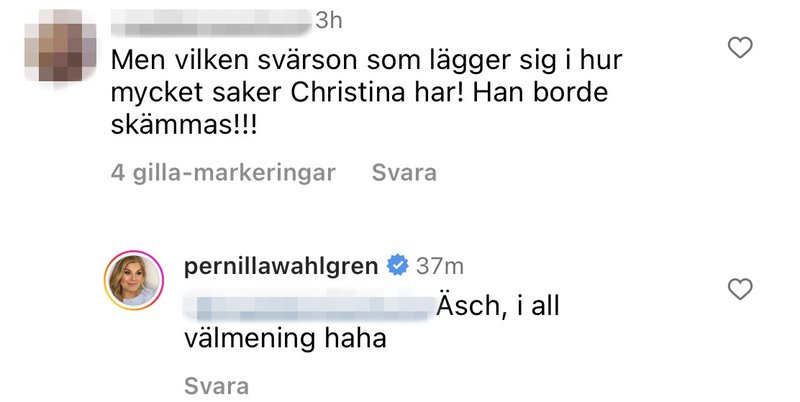Click the 37m timestamp
800x402 pixels.
pyautogui.click(x=439, y=266)
